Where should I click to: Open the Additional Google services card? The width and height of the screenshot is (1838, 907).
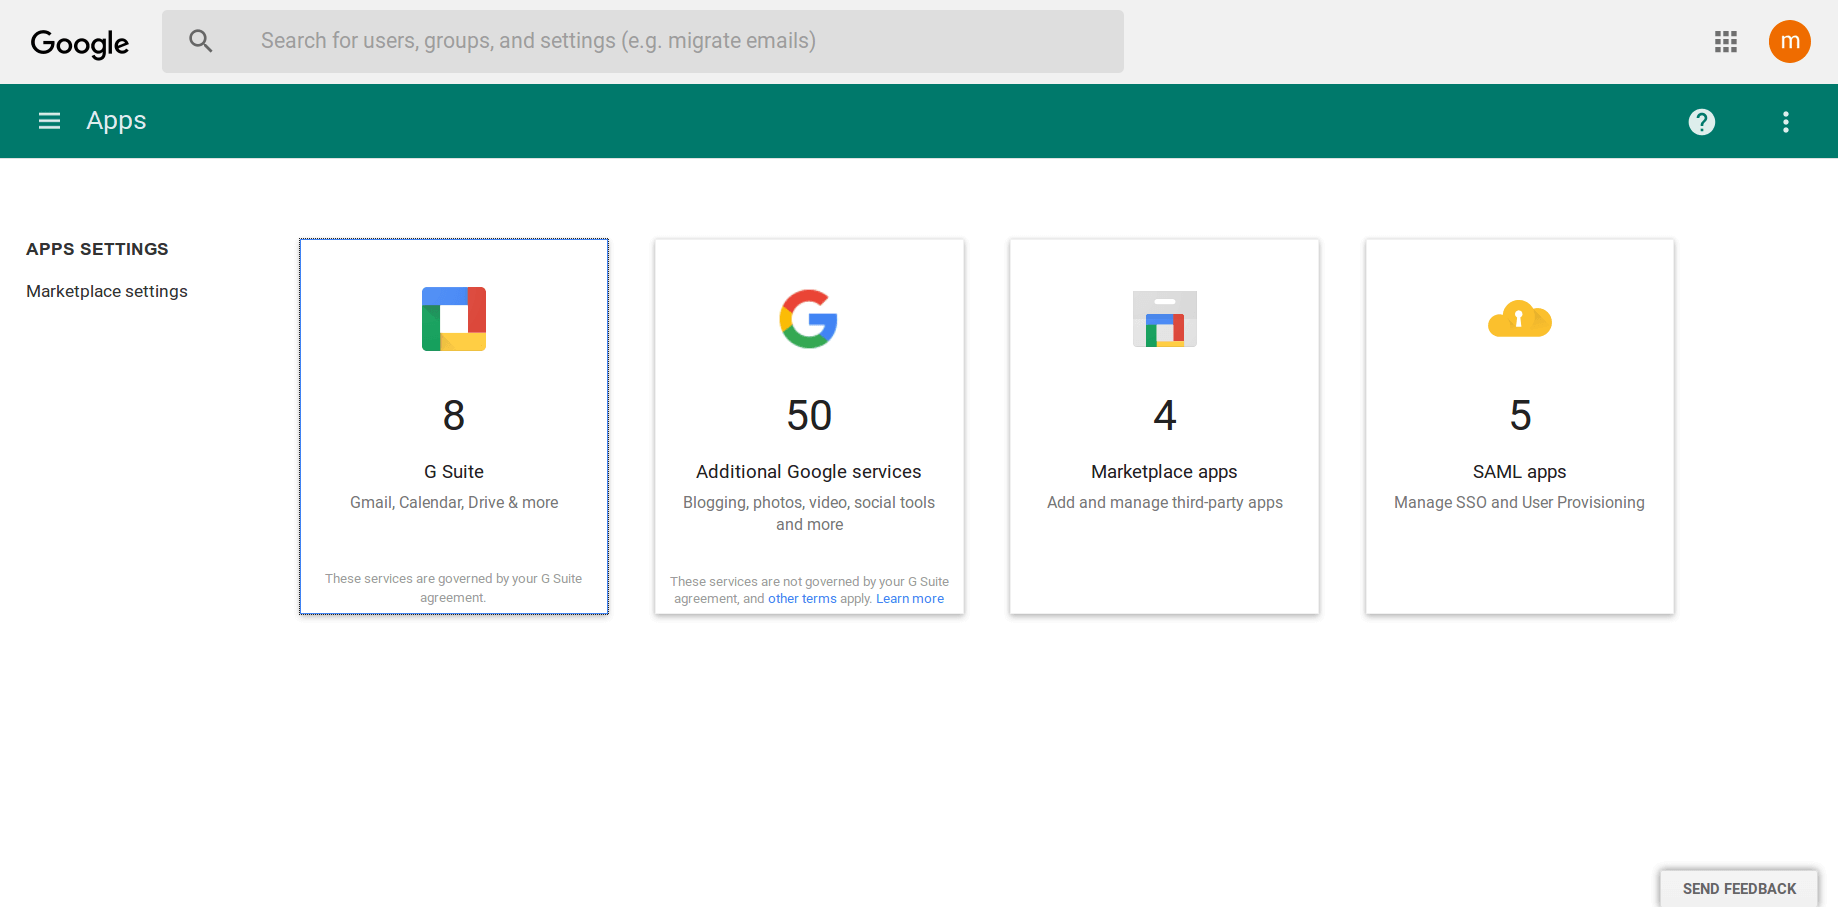point(808,426)
